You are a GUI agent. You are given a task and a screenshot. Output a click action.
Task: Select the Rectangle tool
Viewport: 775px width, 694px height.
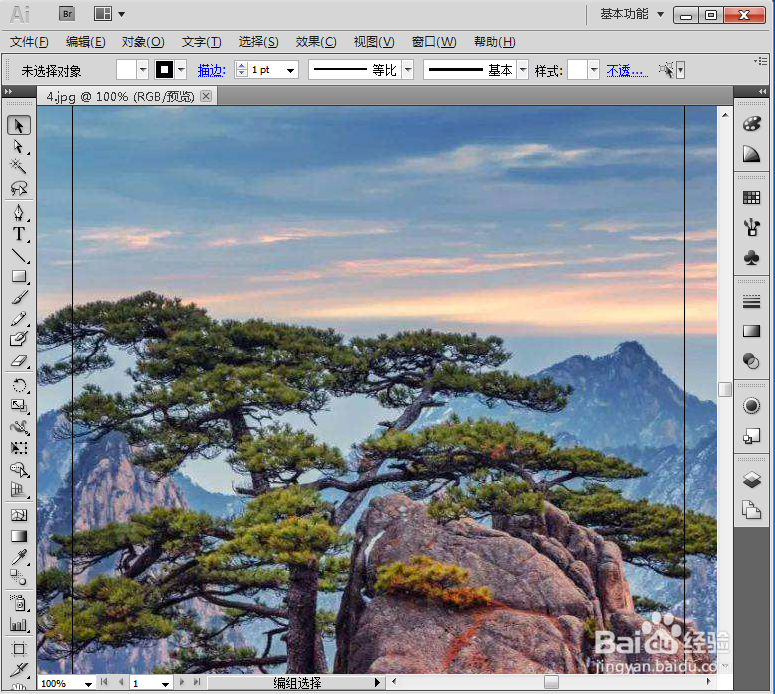pyautogui.click(x=19, y=276)
